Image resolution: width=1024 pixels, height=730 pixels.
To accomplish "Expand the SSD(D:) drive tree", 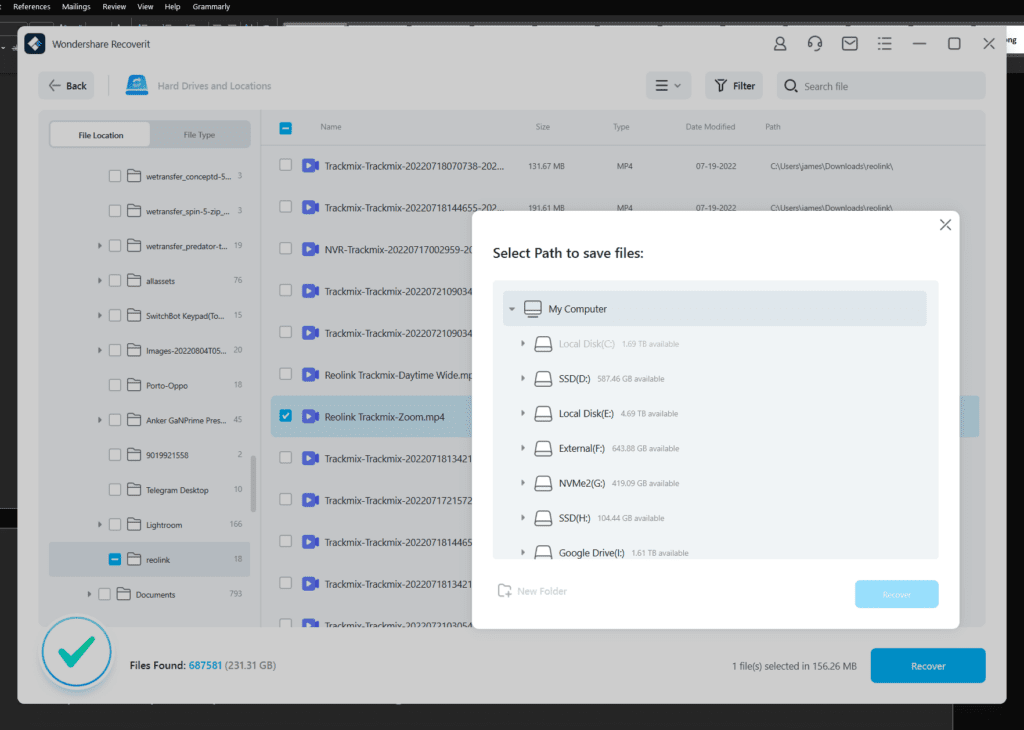I will point(523,379).
